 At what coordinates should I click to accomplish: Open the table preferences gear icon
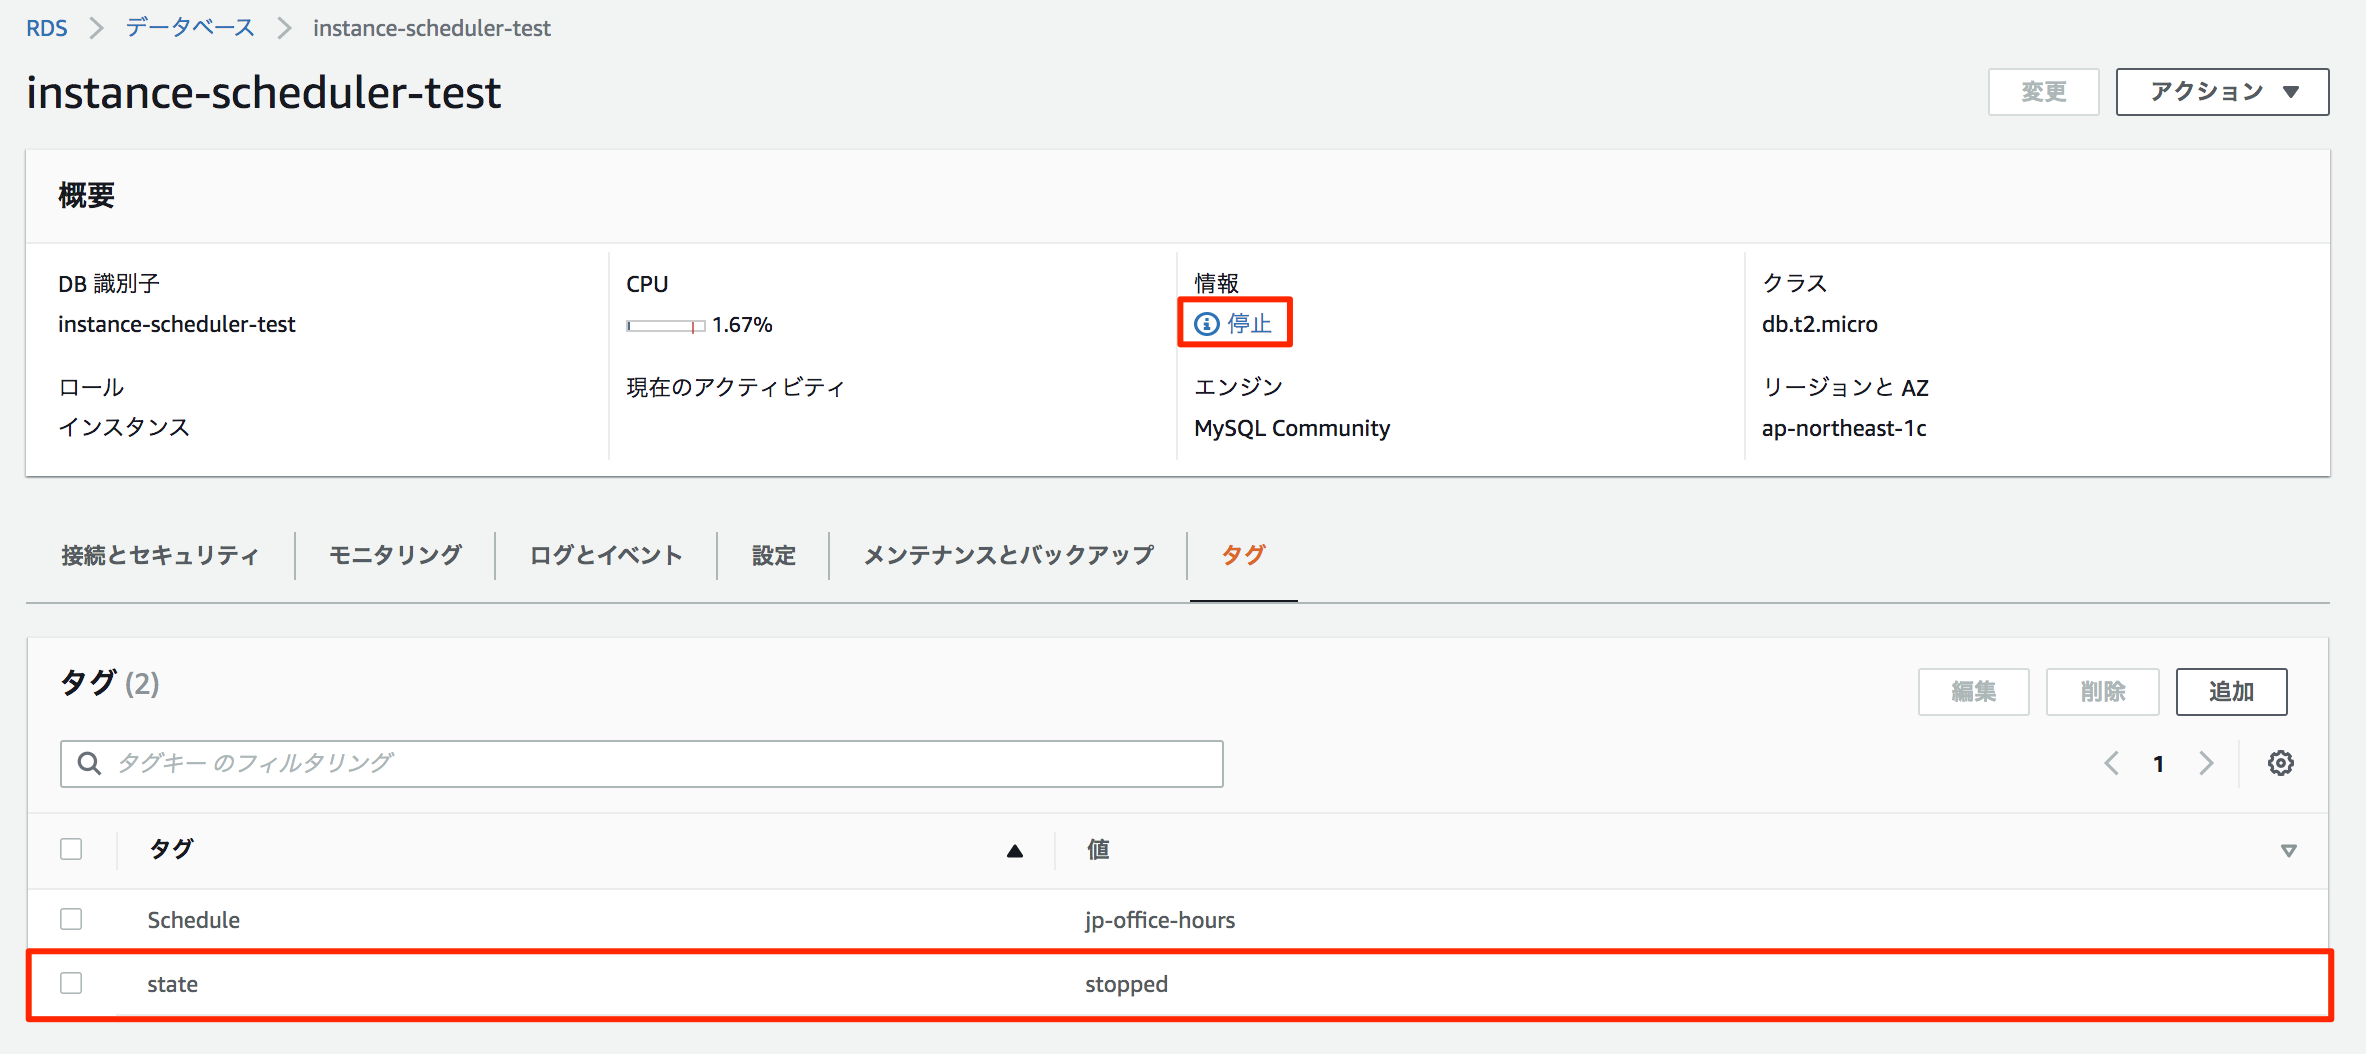click(2281, 763)
